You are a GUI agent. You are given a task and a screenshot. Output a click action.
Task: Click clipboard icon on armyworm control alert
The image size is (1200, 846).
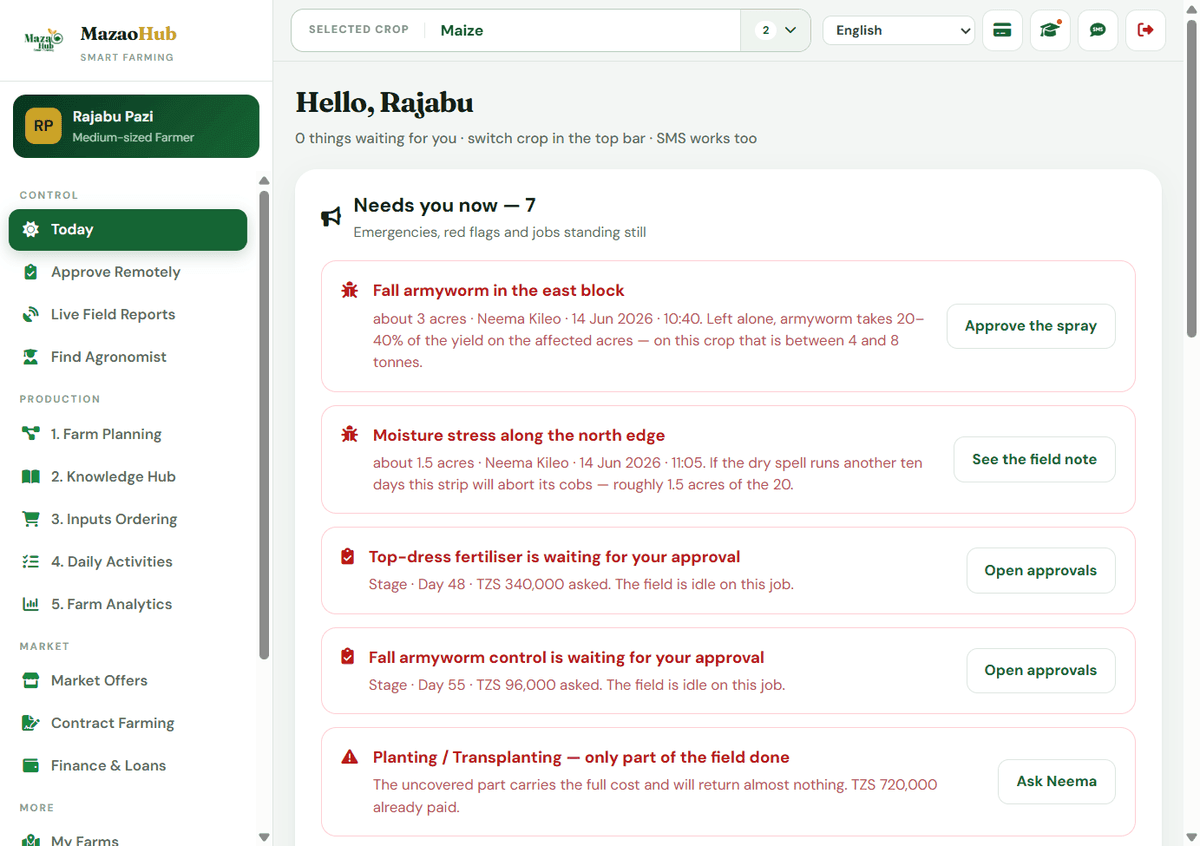click(x=347, y=657)
